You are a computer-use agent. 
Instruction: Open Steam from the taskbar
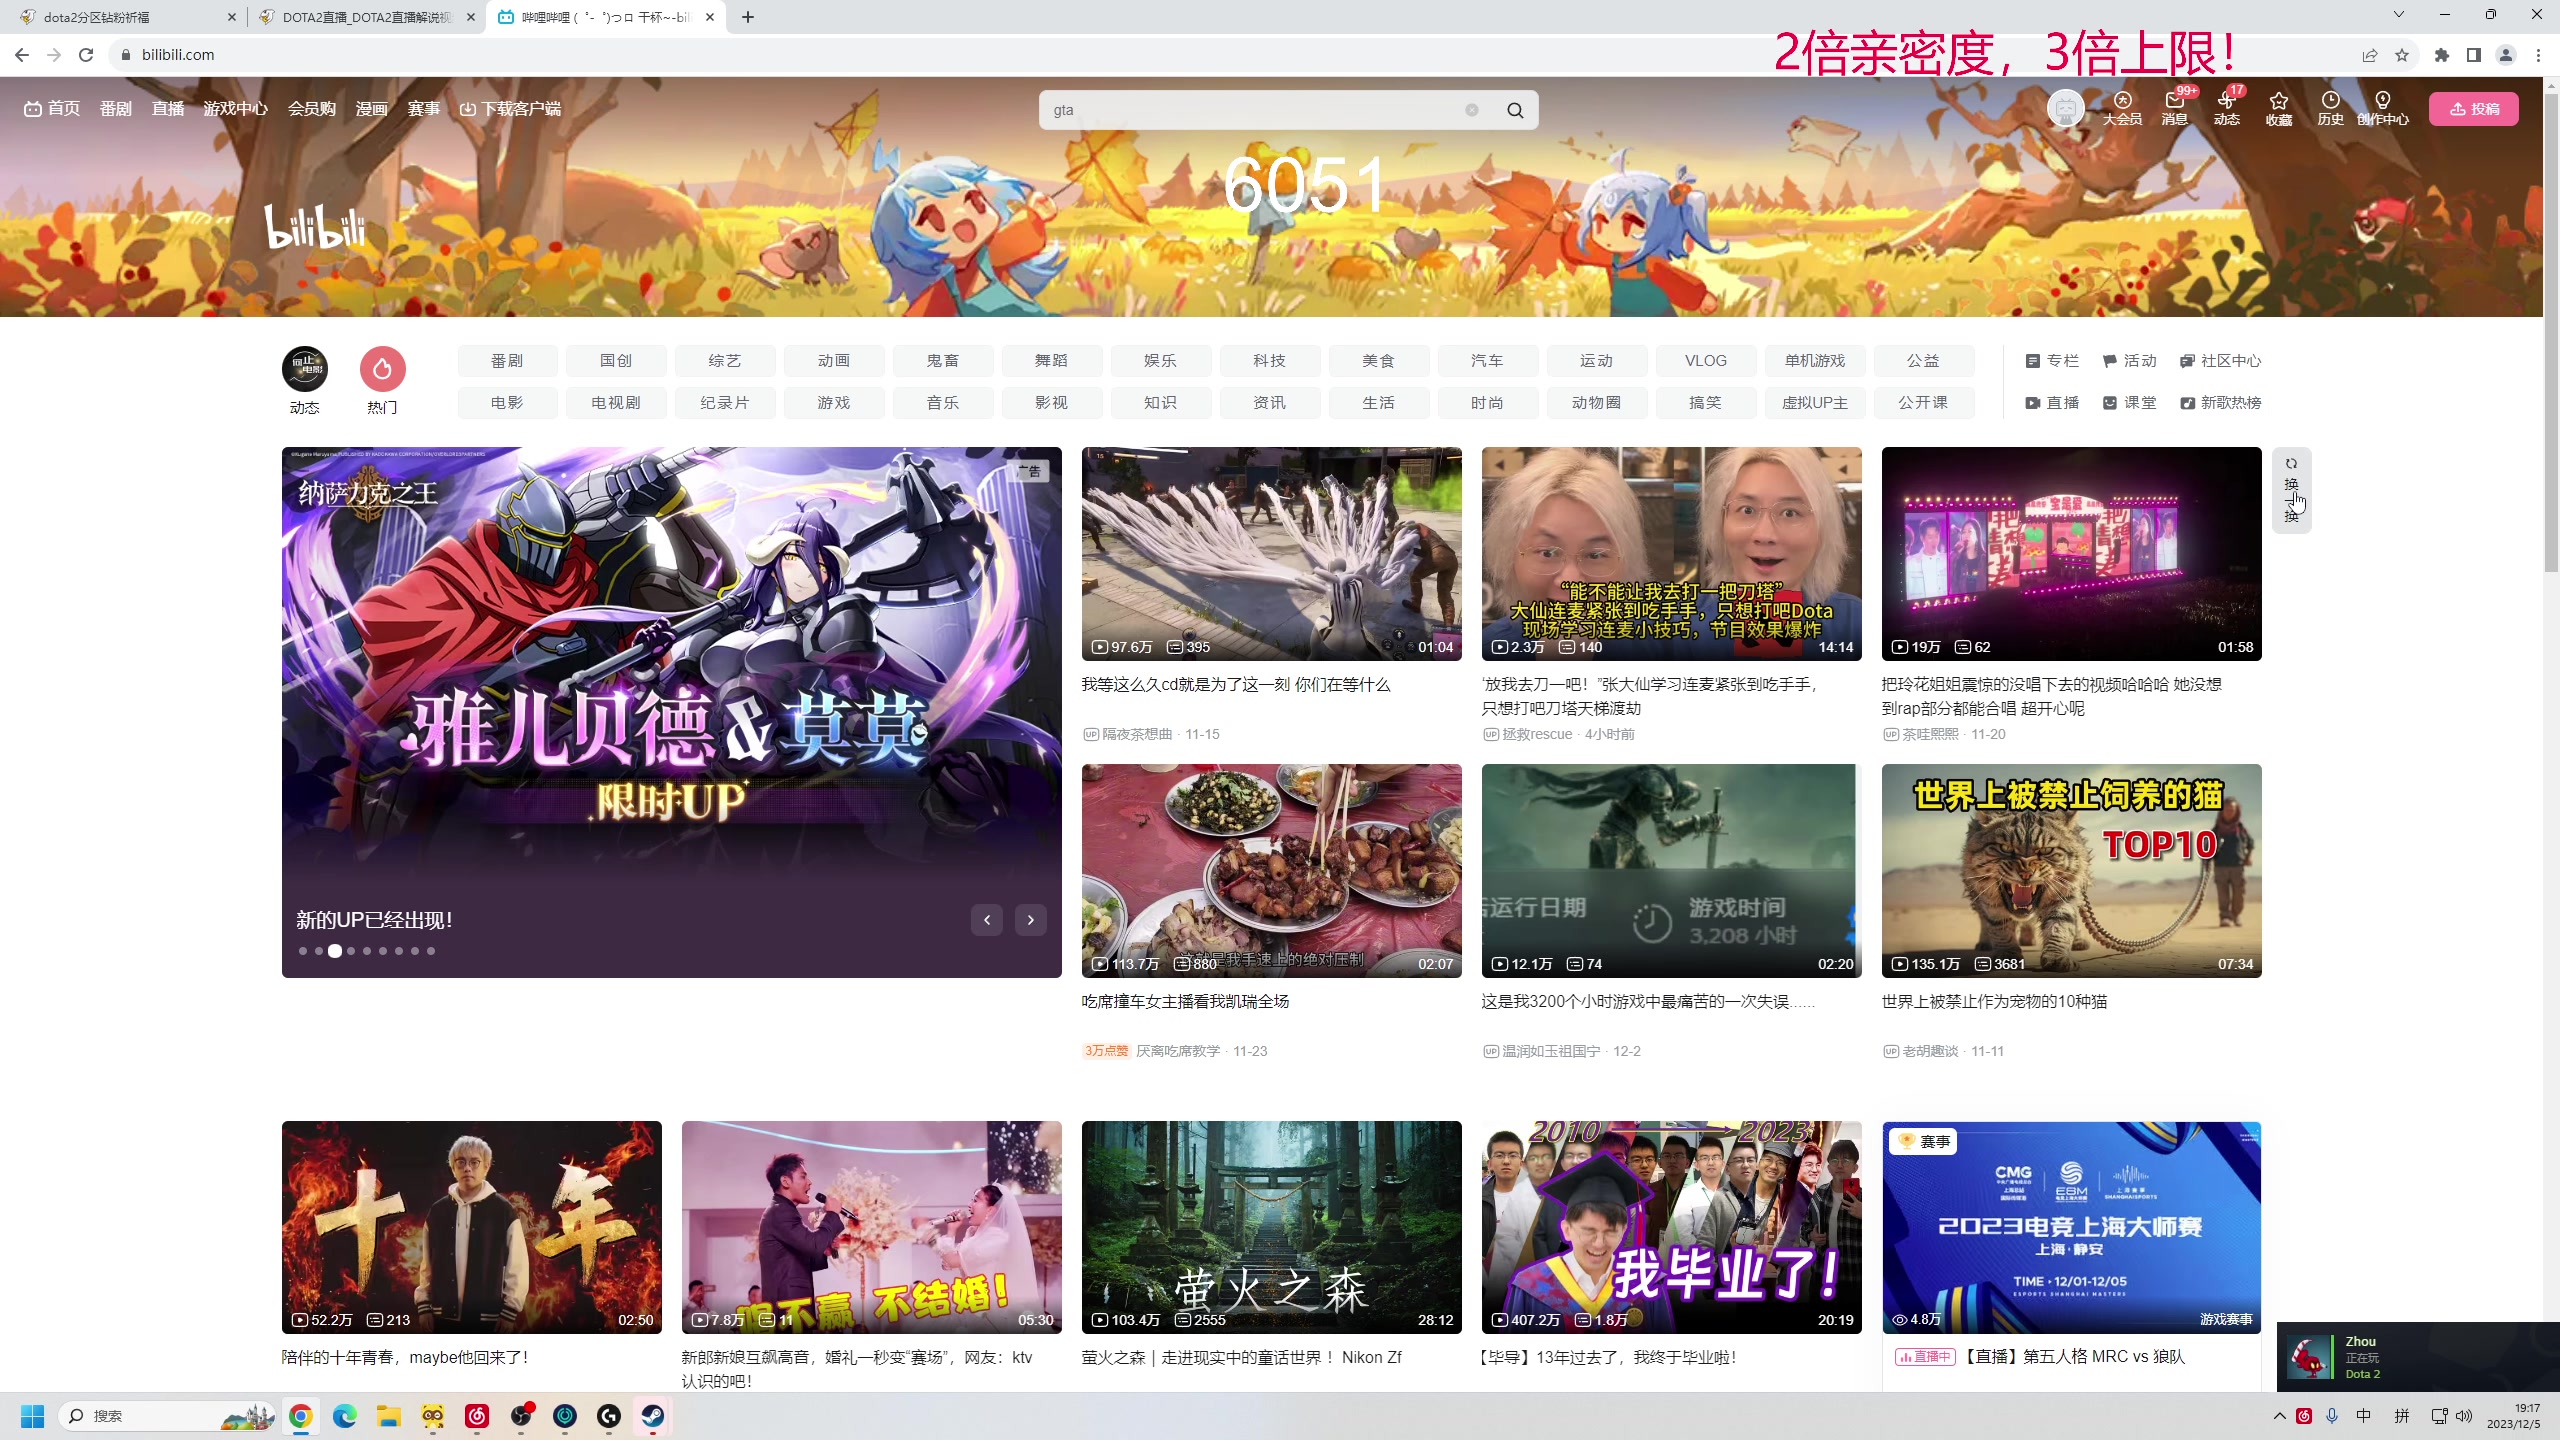pos(653,1416)
